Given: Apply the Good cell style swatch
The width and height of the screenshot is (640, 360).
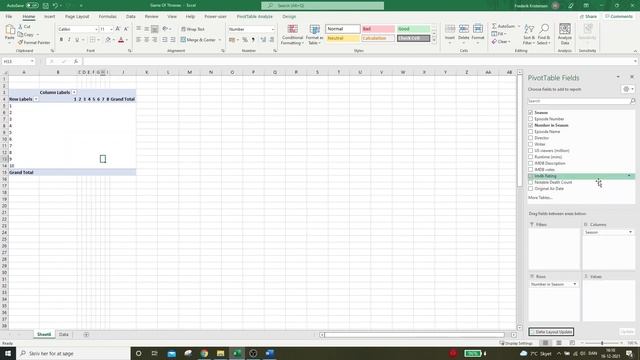Looking at the screenshot, I should pyautogui.click(x=413, y=29).
